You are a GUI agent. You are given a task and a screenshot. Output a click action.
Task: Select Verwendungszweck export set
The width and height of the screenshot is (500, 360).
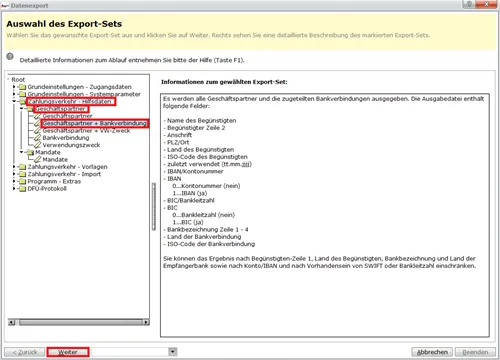pos(71,145)
